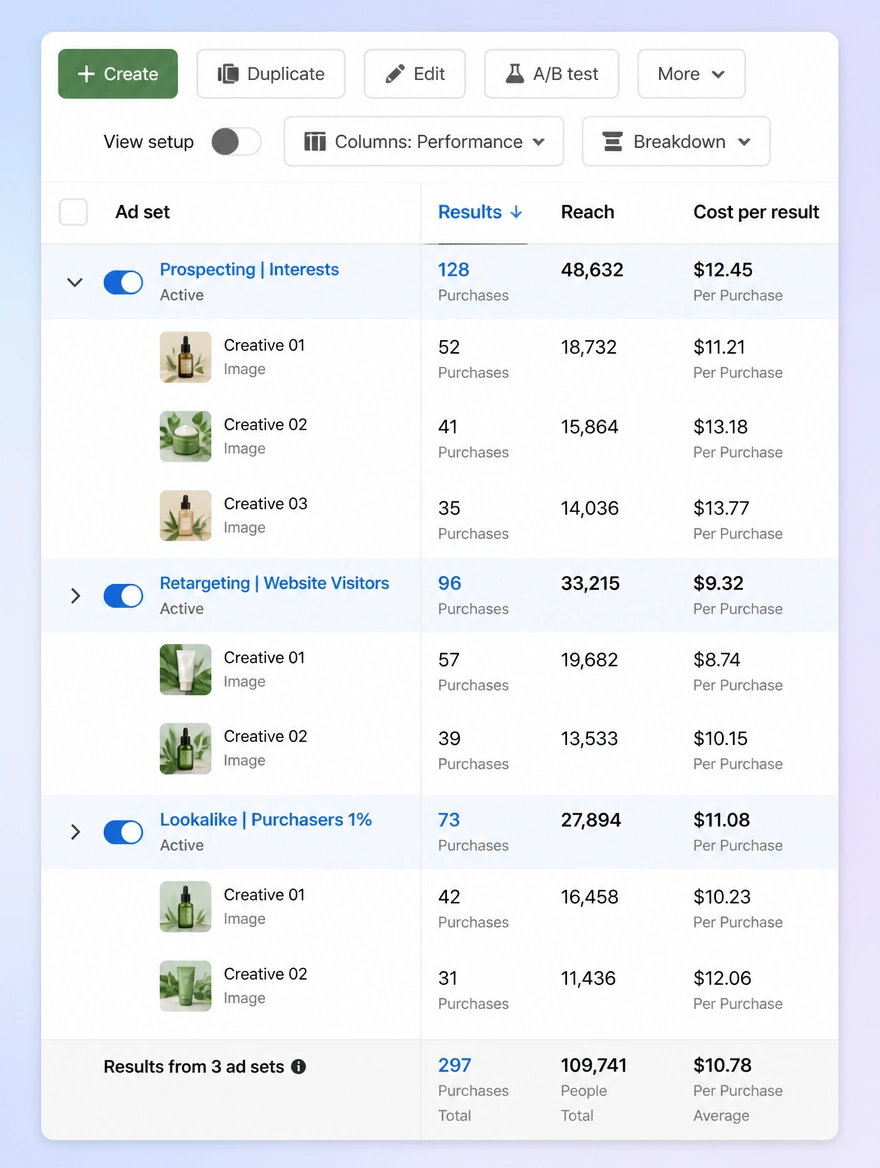The width and height of the screenshot is (880, 1168).
Task: Select the Creative 03 name under Prospecting
Action: pyautogui.click(x=265, y=504)
